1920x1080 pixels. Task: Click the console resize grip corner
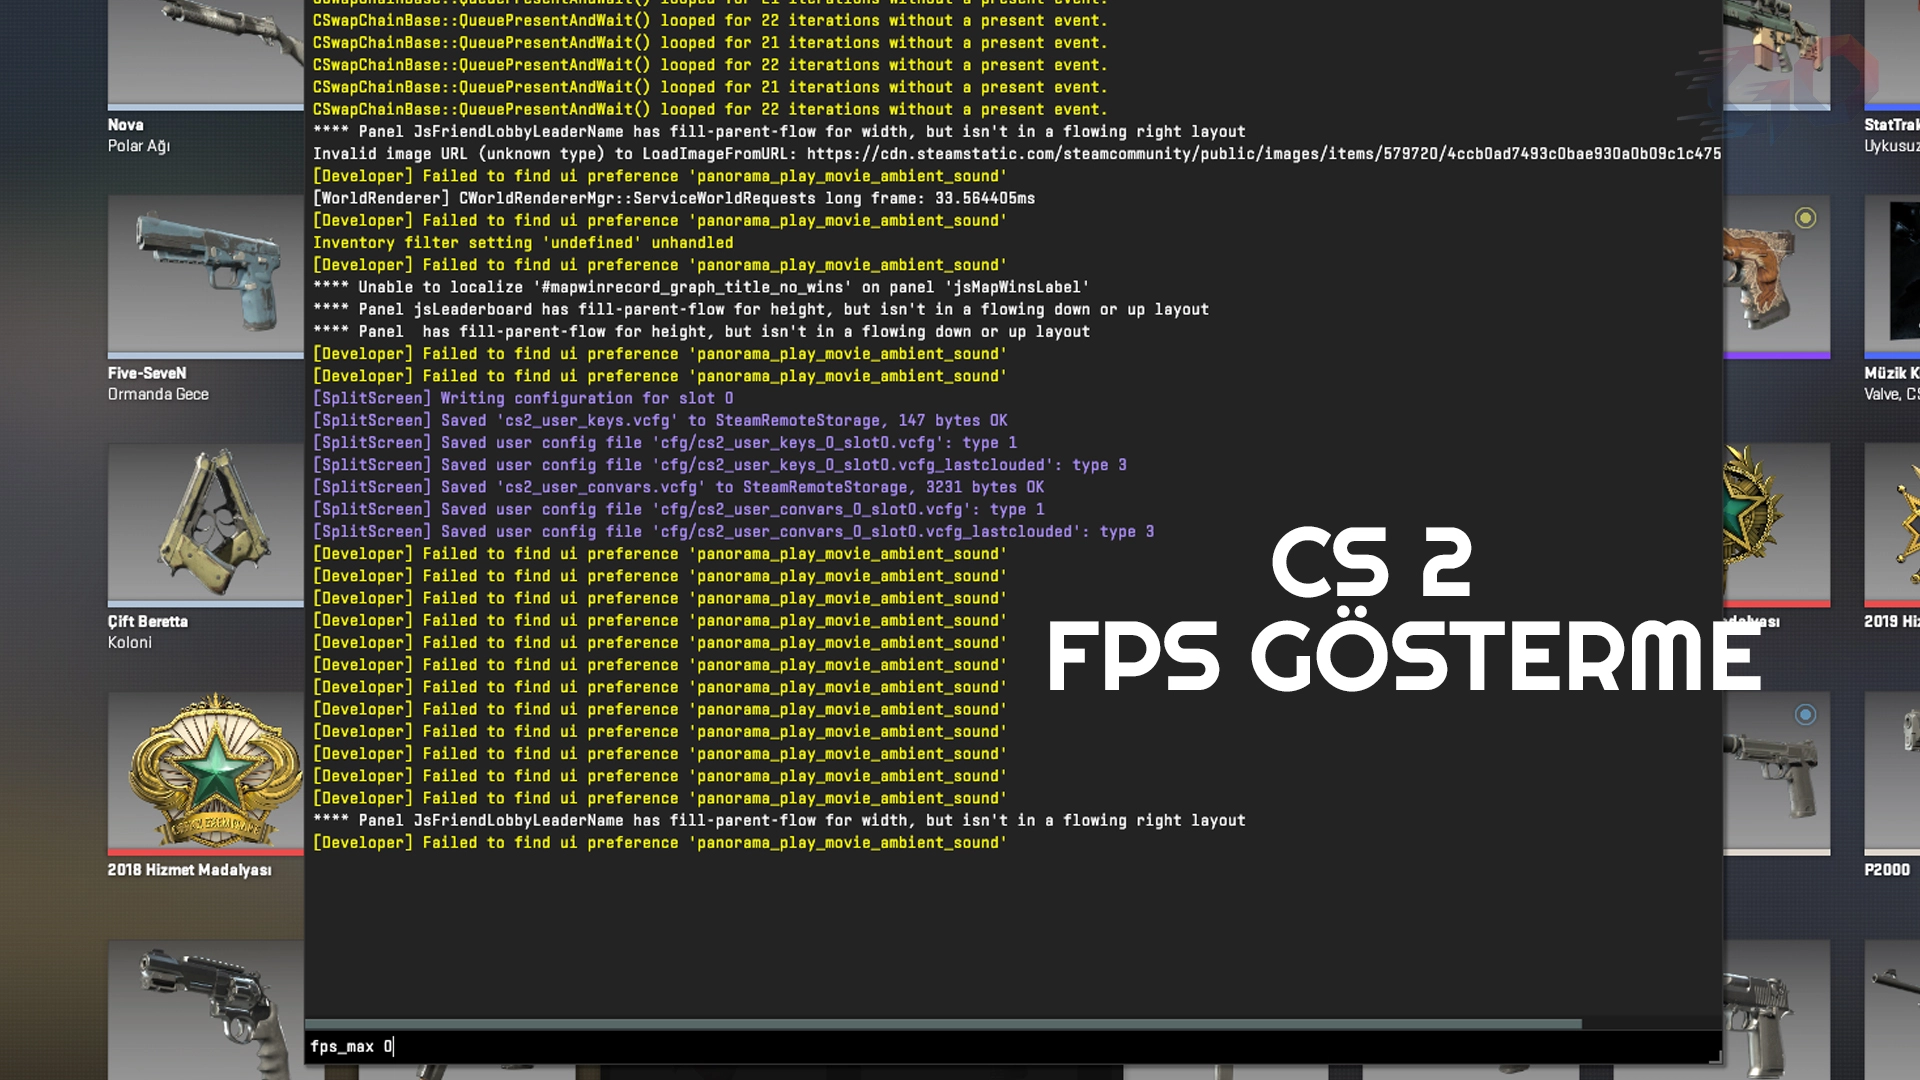click(x=1714, y=1056)
